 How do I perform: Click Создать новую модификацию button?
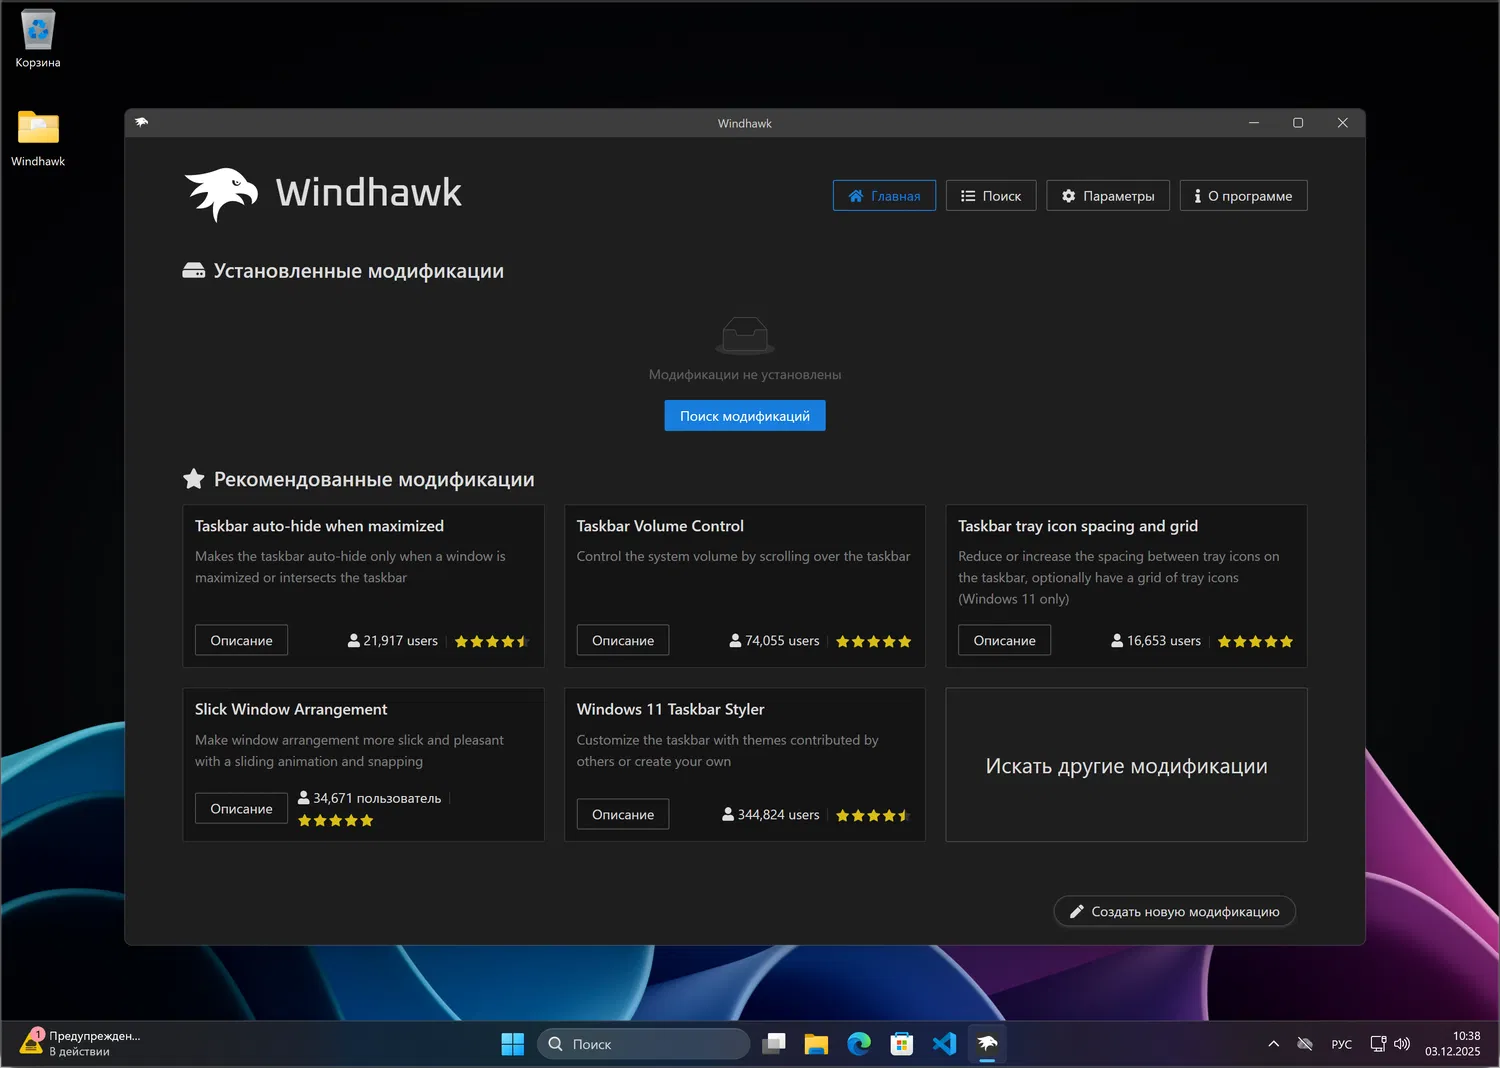coord(1174,911)
